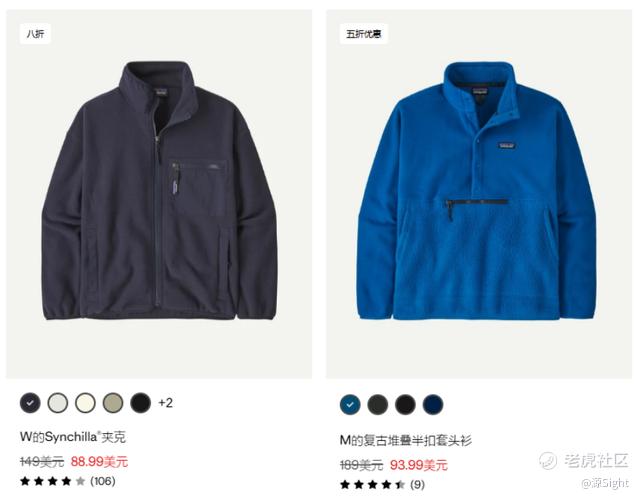Open the W的Synchilla夹克 product title
Viewport: 640px width, 497px height.
(x=73, y=437)
